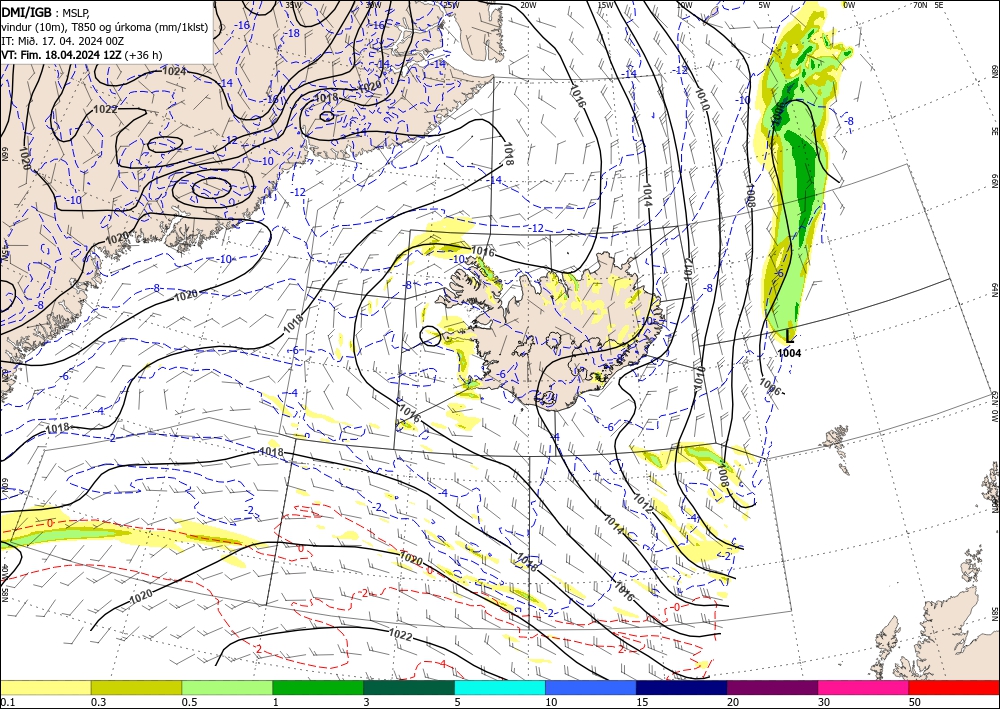Image resolution: width=1000 pixels, height=709 pixels.
Task: Click the '15' legend scale value
Action: 642,702
